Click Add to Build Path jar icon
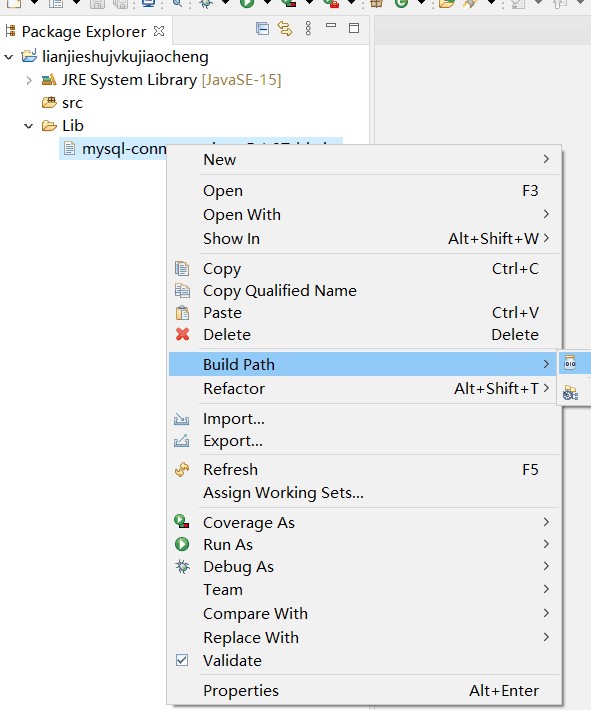The width and height of the screenshot is (591, 710). [x=570, y=363]
